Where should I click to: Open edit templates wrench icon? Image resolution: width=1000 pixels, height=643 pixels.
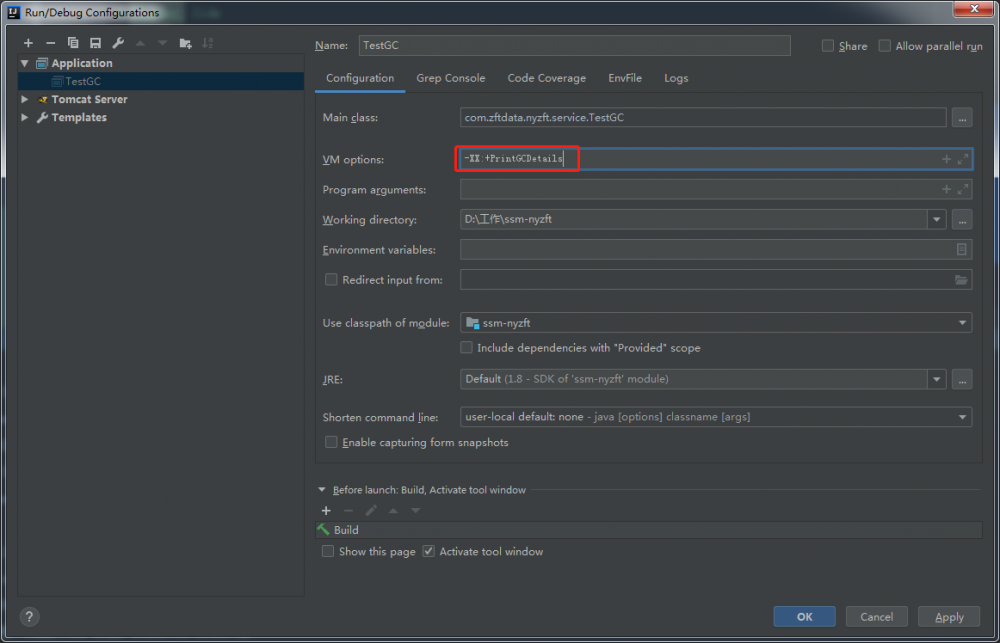(118, 43)
